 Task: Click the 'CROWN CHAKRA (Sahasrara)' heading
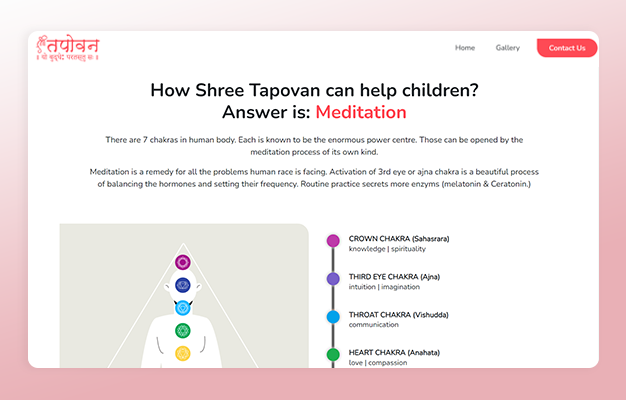coord(399,239)
